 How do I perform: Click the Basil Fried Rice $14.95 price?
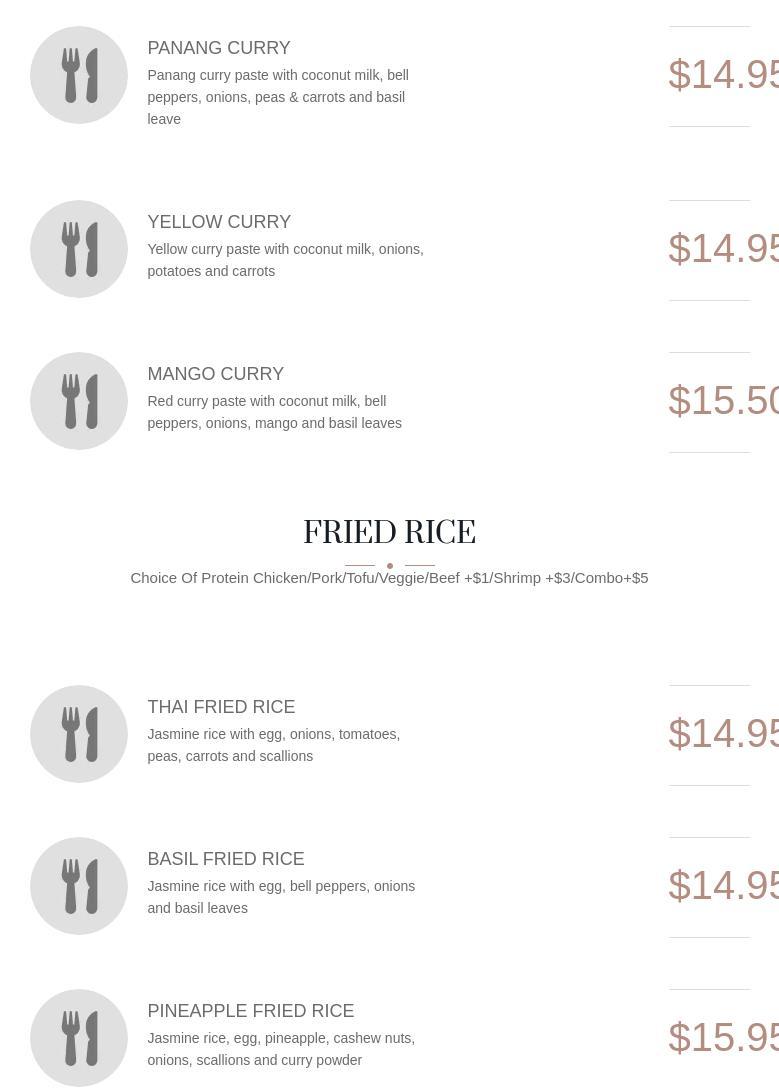724,885
